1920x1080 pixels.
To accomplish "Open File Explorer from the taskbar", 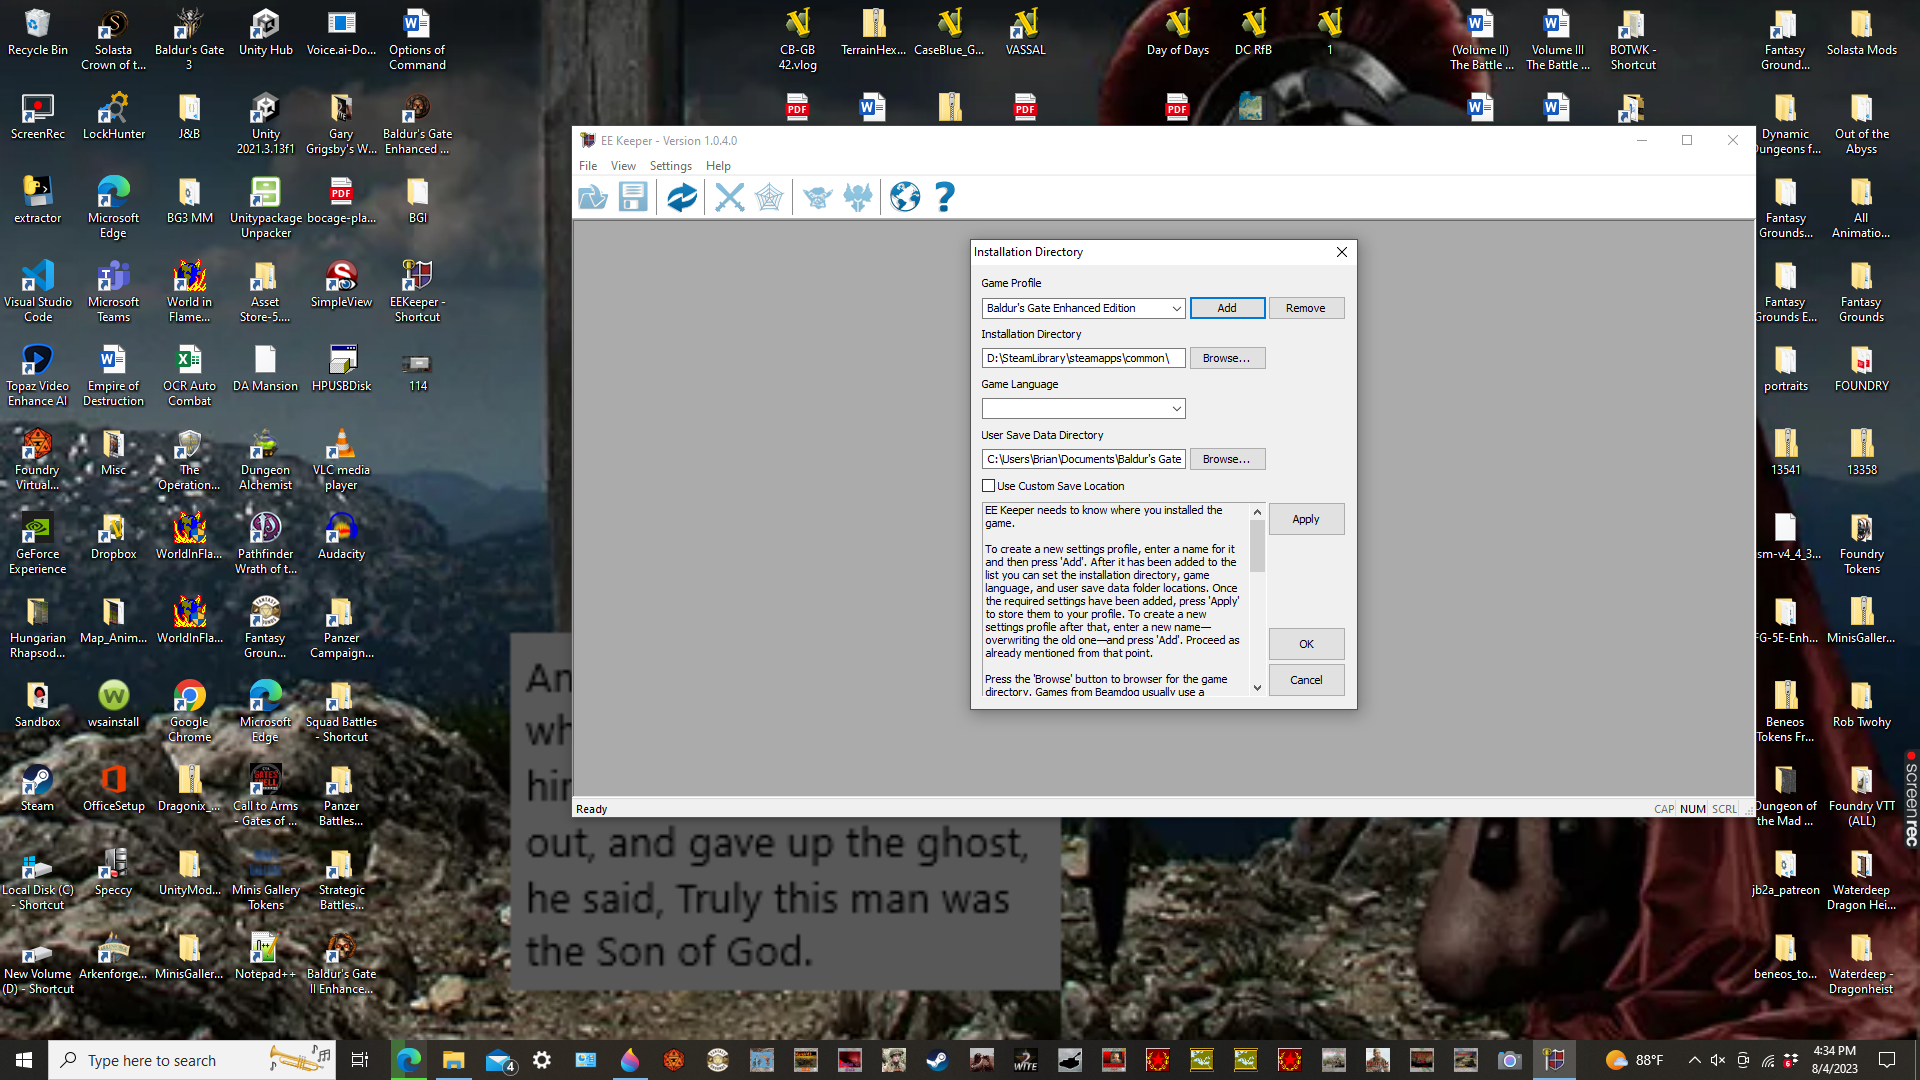I will click(x=453, y=1060).
